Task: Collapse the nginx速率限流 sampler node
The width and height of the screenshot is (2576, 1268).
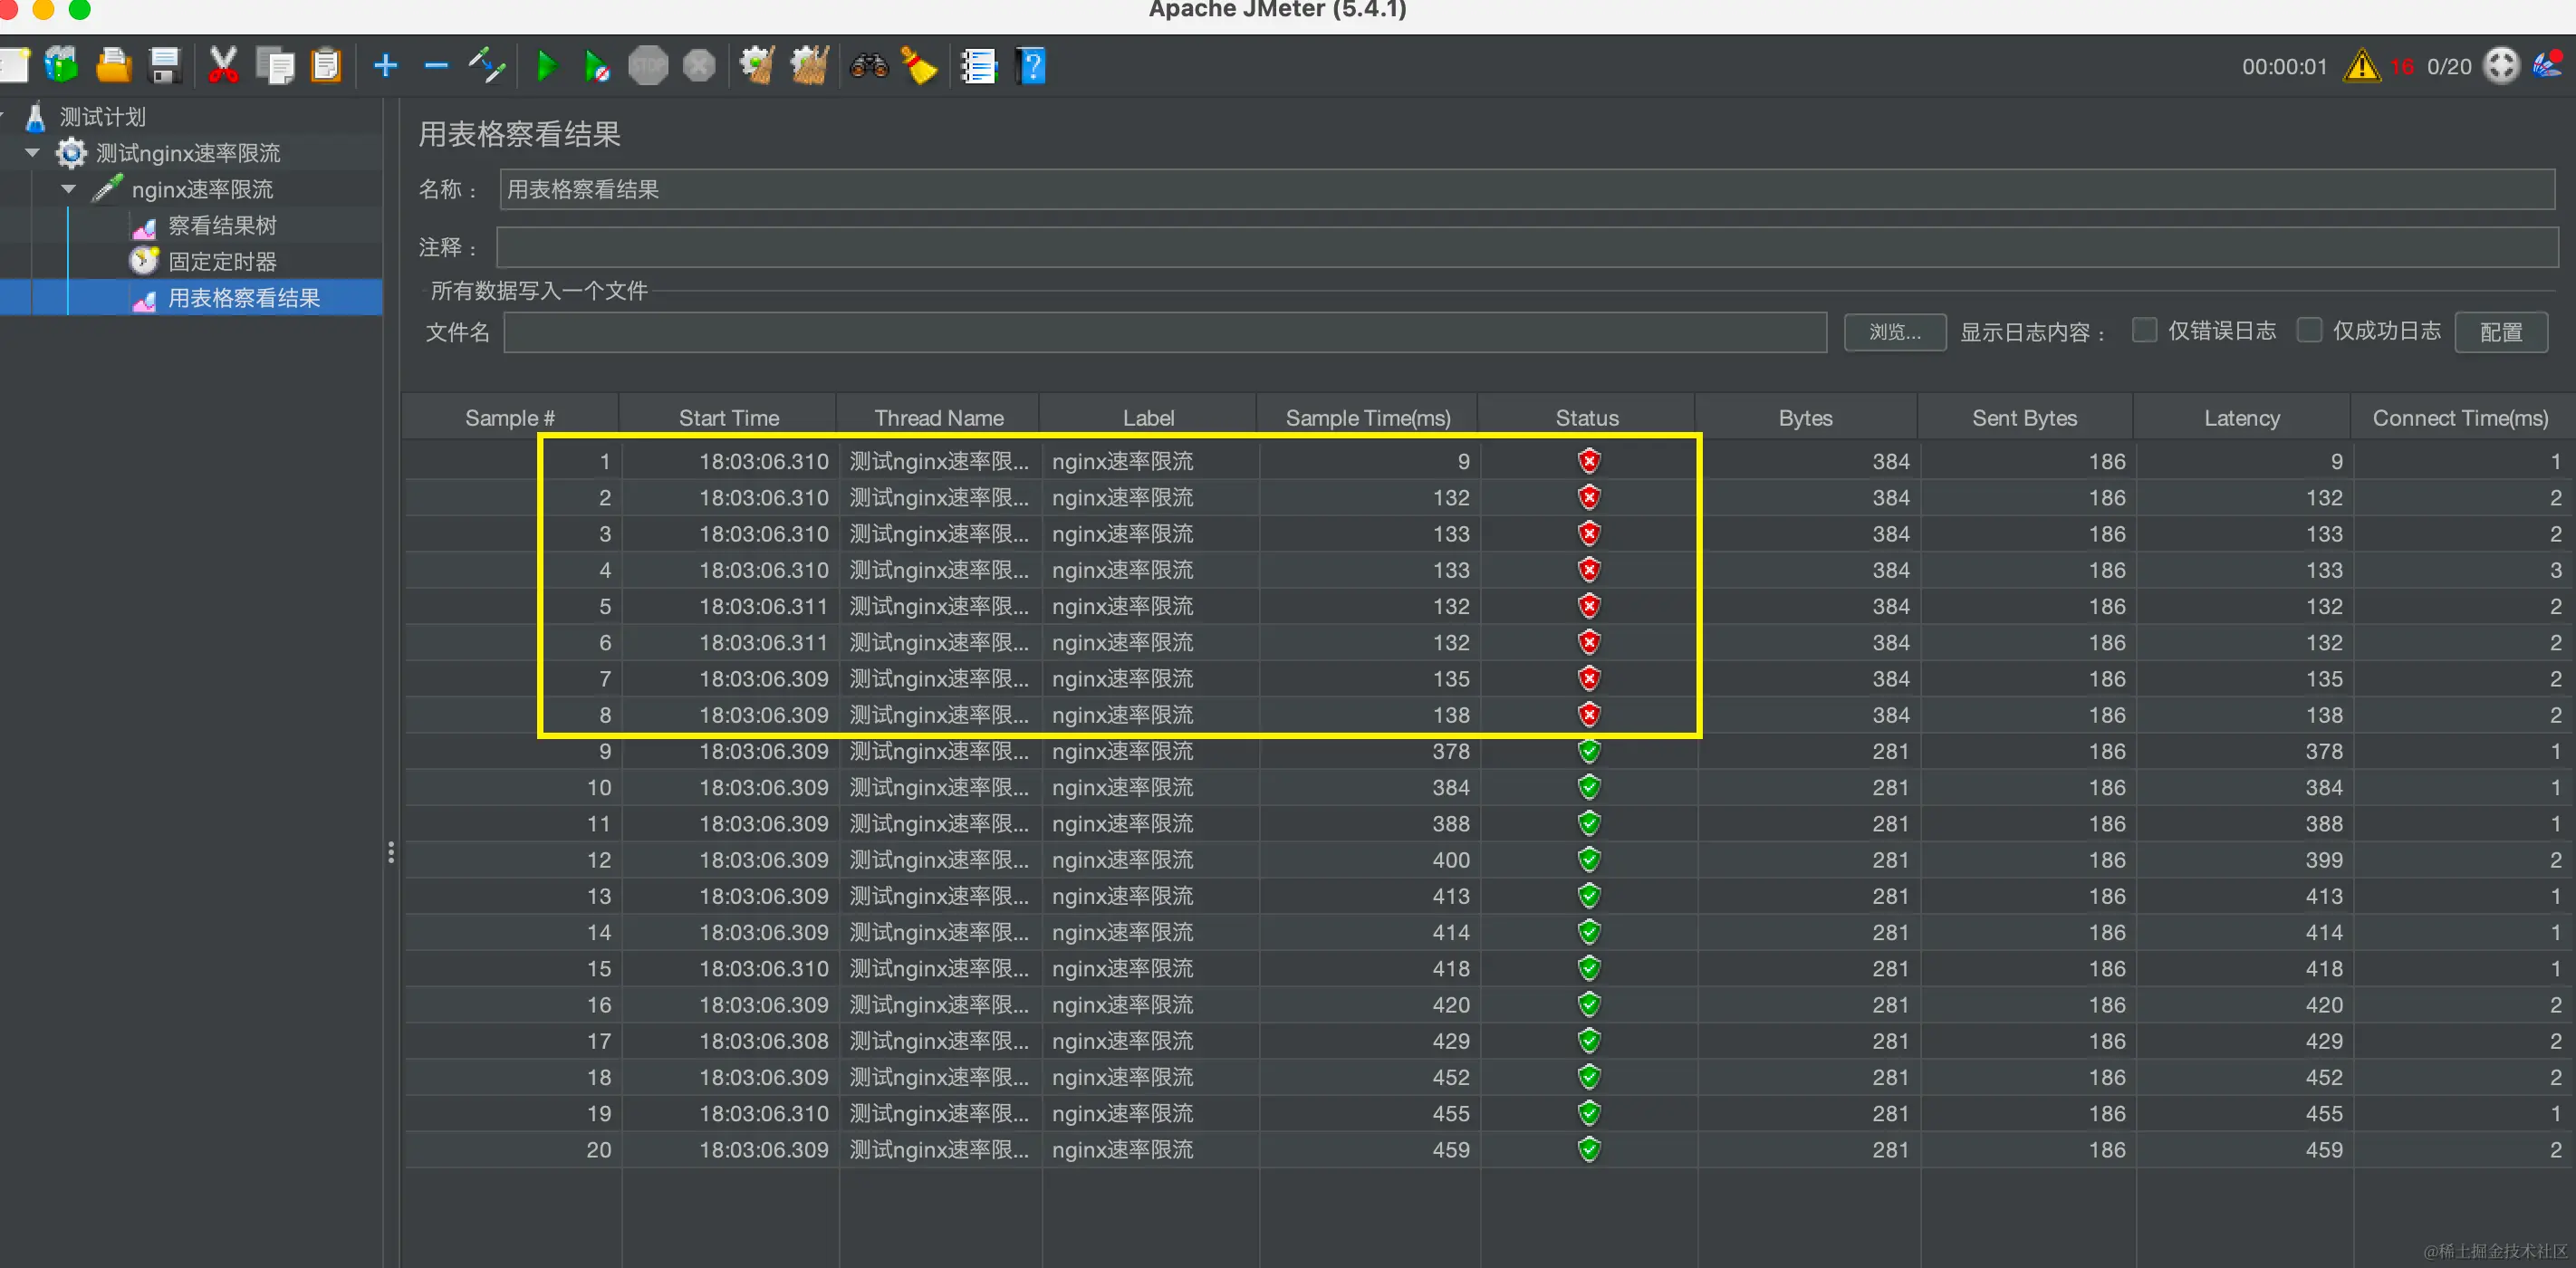Action: click(68, 189)
